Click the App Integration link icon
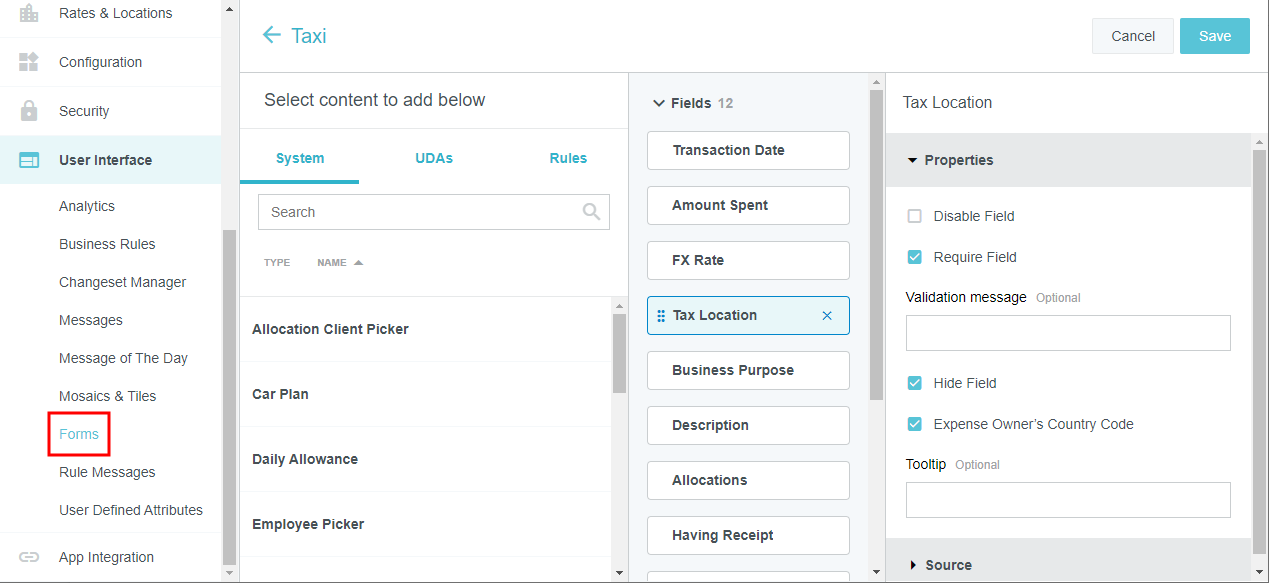Screen dimensions: 1269x583 [x=29, y=557]
